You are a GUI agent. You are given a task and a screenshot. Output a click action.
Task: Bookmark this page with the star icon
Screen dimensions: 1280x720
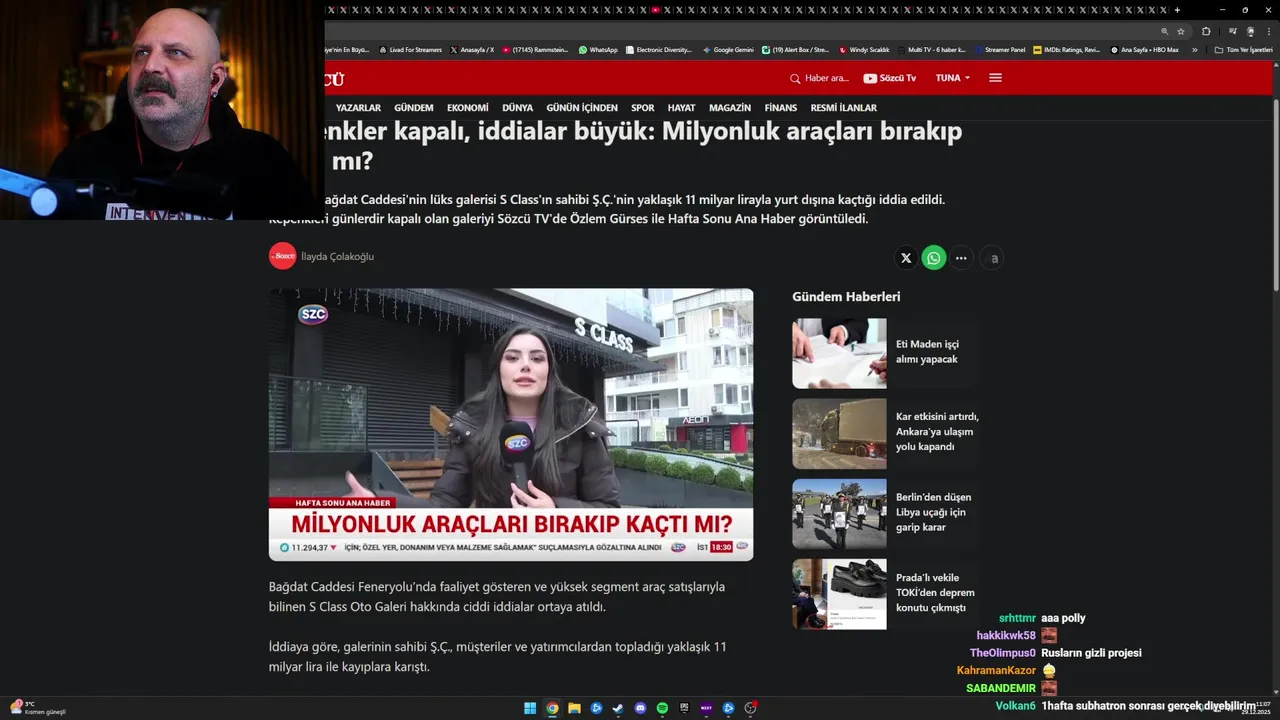(1181, 31)
